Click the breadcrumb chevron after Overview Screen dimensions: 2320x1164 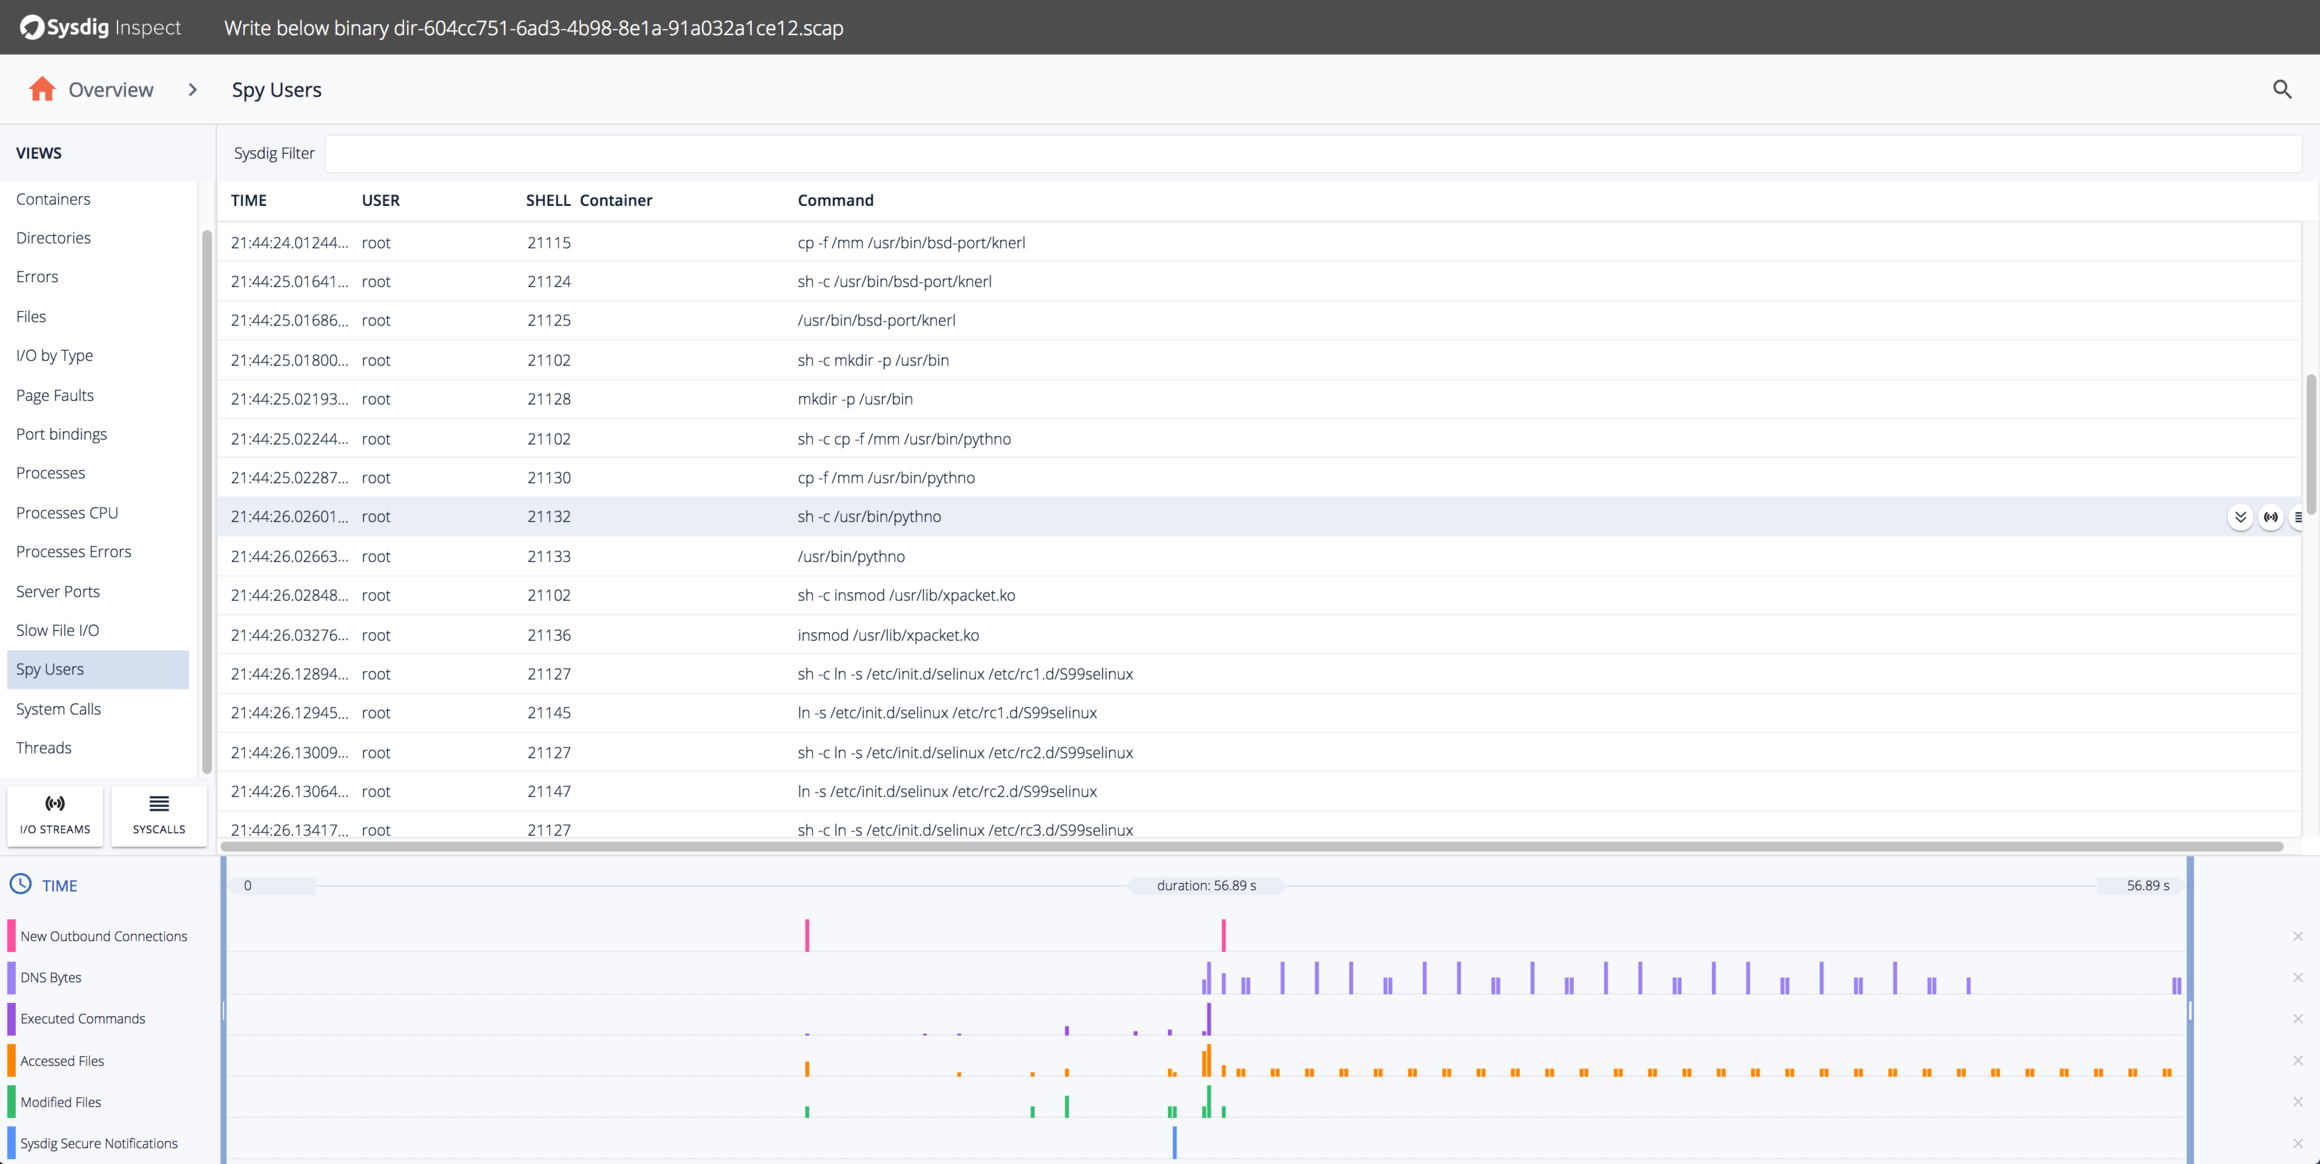pos(193,89)
